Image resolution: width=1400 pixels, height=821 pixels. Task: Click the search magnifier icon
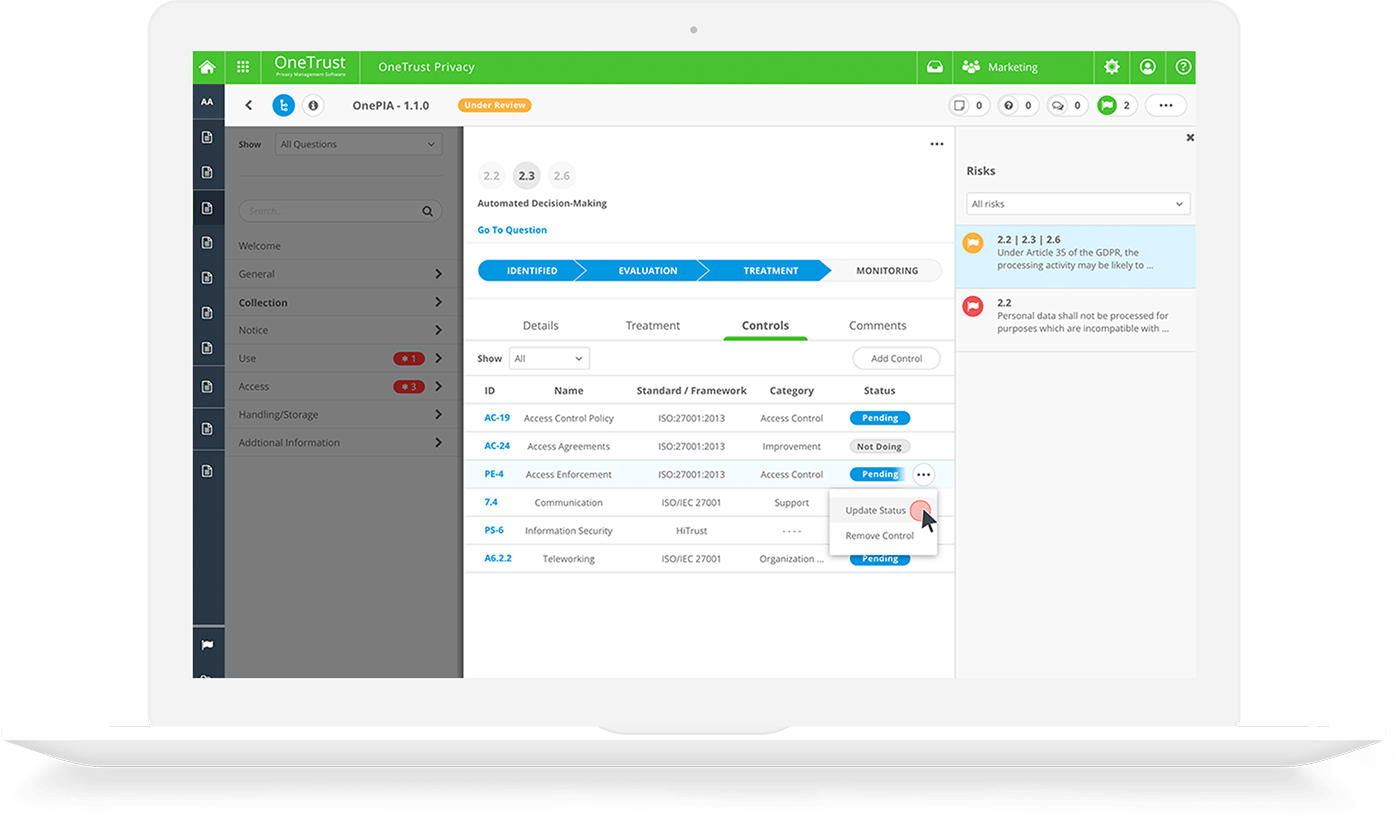point(427,211)
